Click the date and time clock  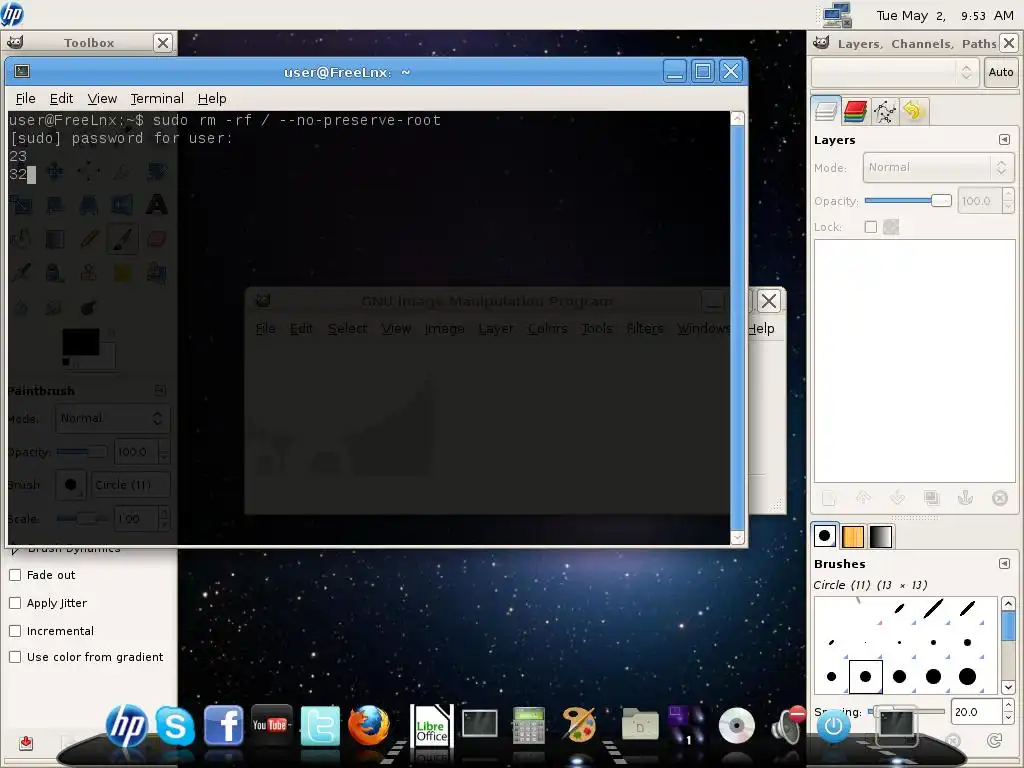pyautogui.click(x=944, y=16)
